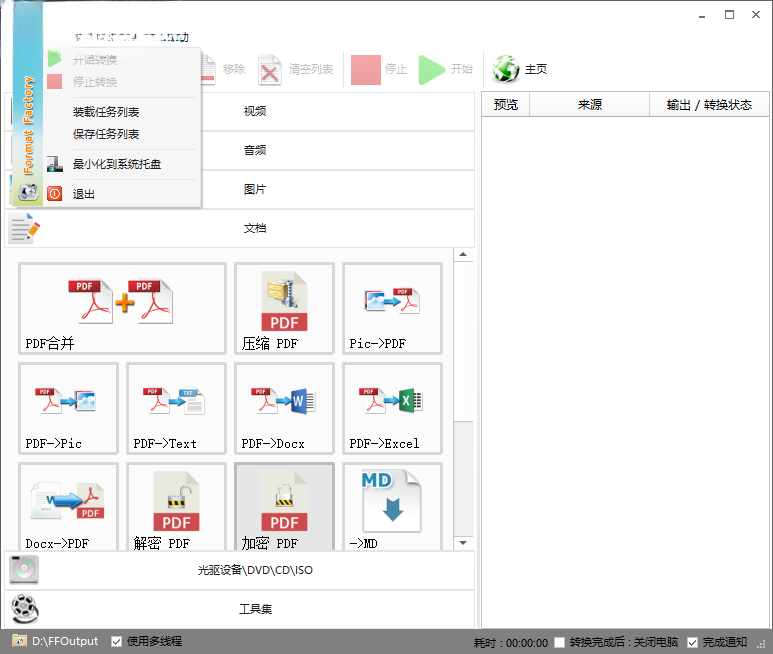Choose the Pic->PDF converter
Image resolution: width=773 pixels, height=654 pixels.
(x=392, y=309)
